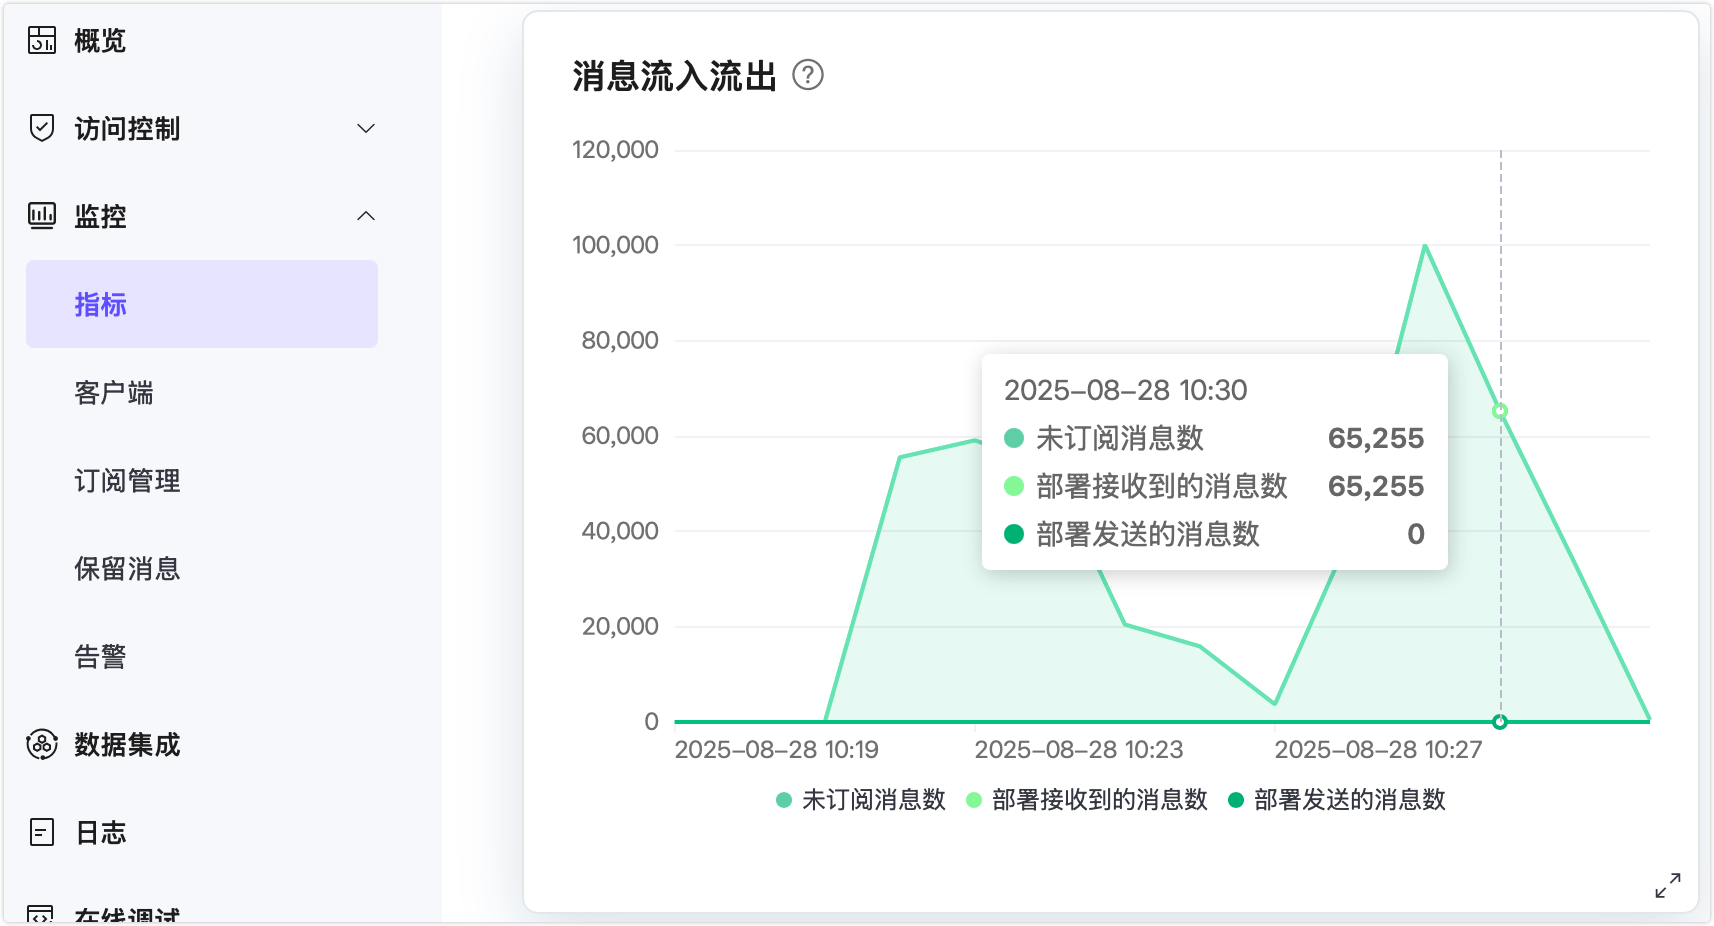
Task: Toggle the 部署发送的消息数 legend series
Action: (1337, 800)
